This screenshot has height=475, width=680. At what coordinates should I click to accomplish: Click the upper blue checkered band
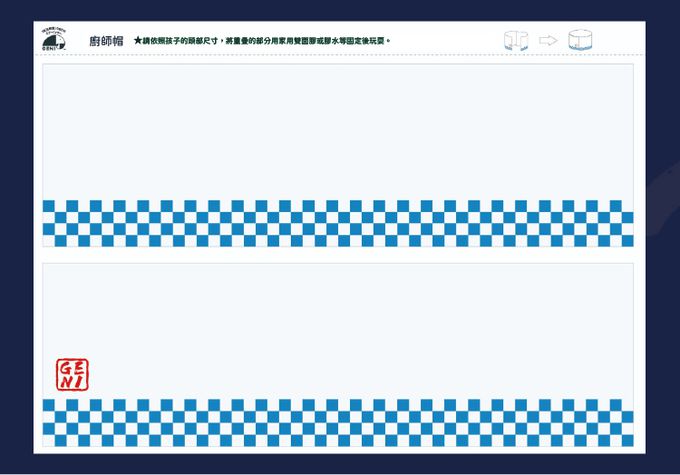(338, 223)
